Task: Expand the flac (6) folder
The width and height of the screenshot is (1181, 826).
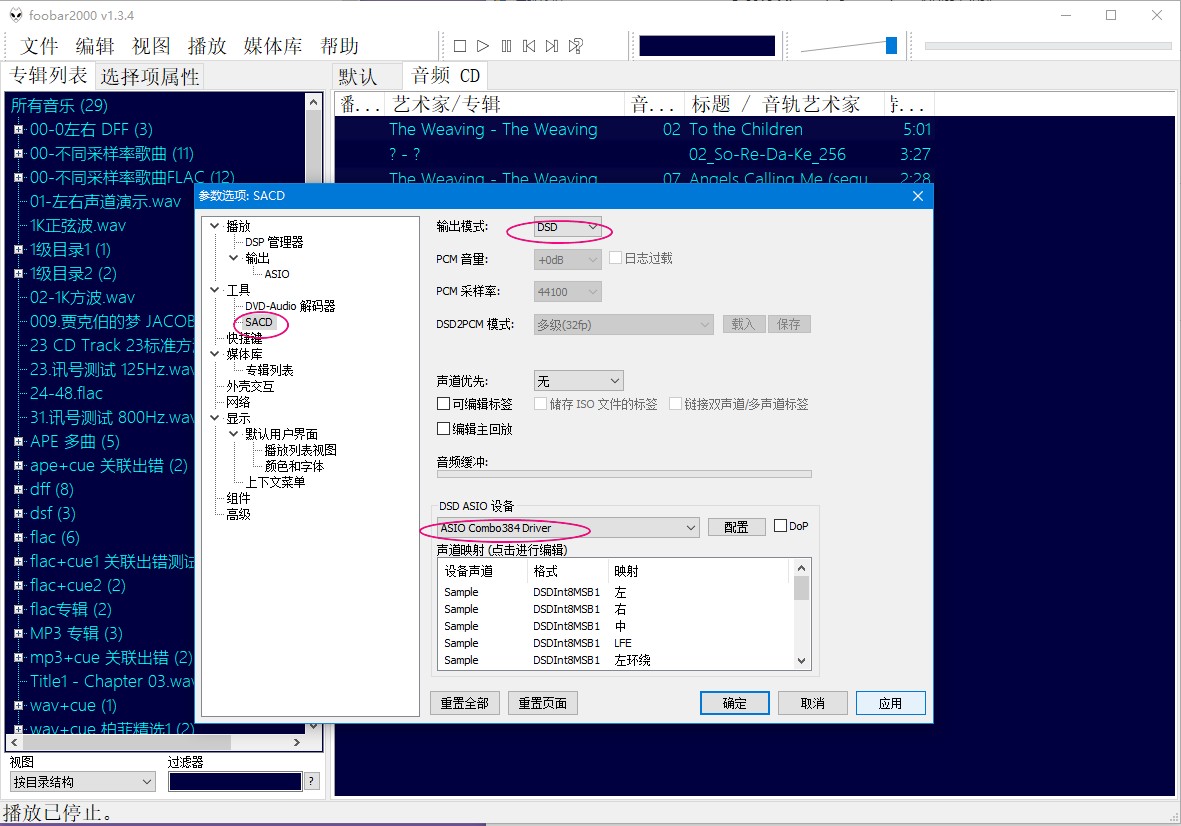Action: tap(18, 538)
